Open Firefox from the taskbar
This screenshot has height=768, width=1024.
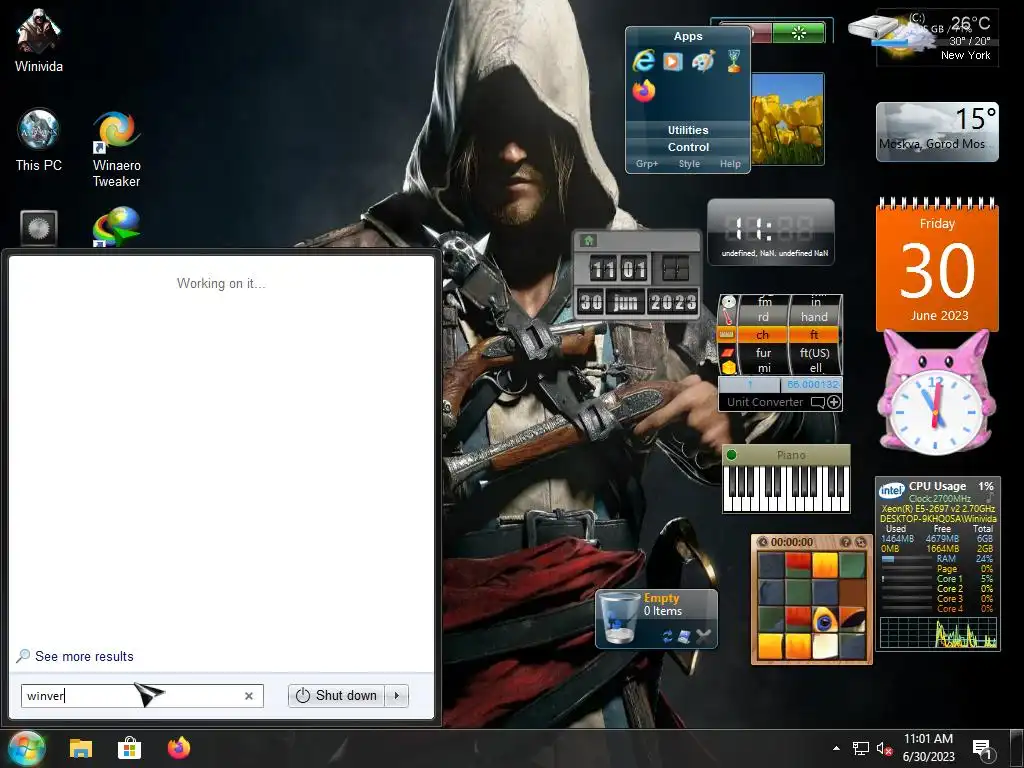click(x=178, y=748)
